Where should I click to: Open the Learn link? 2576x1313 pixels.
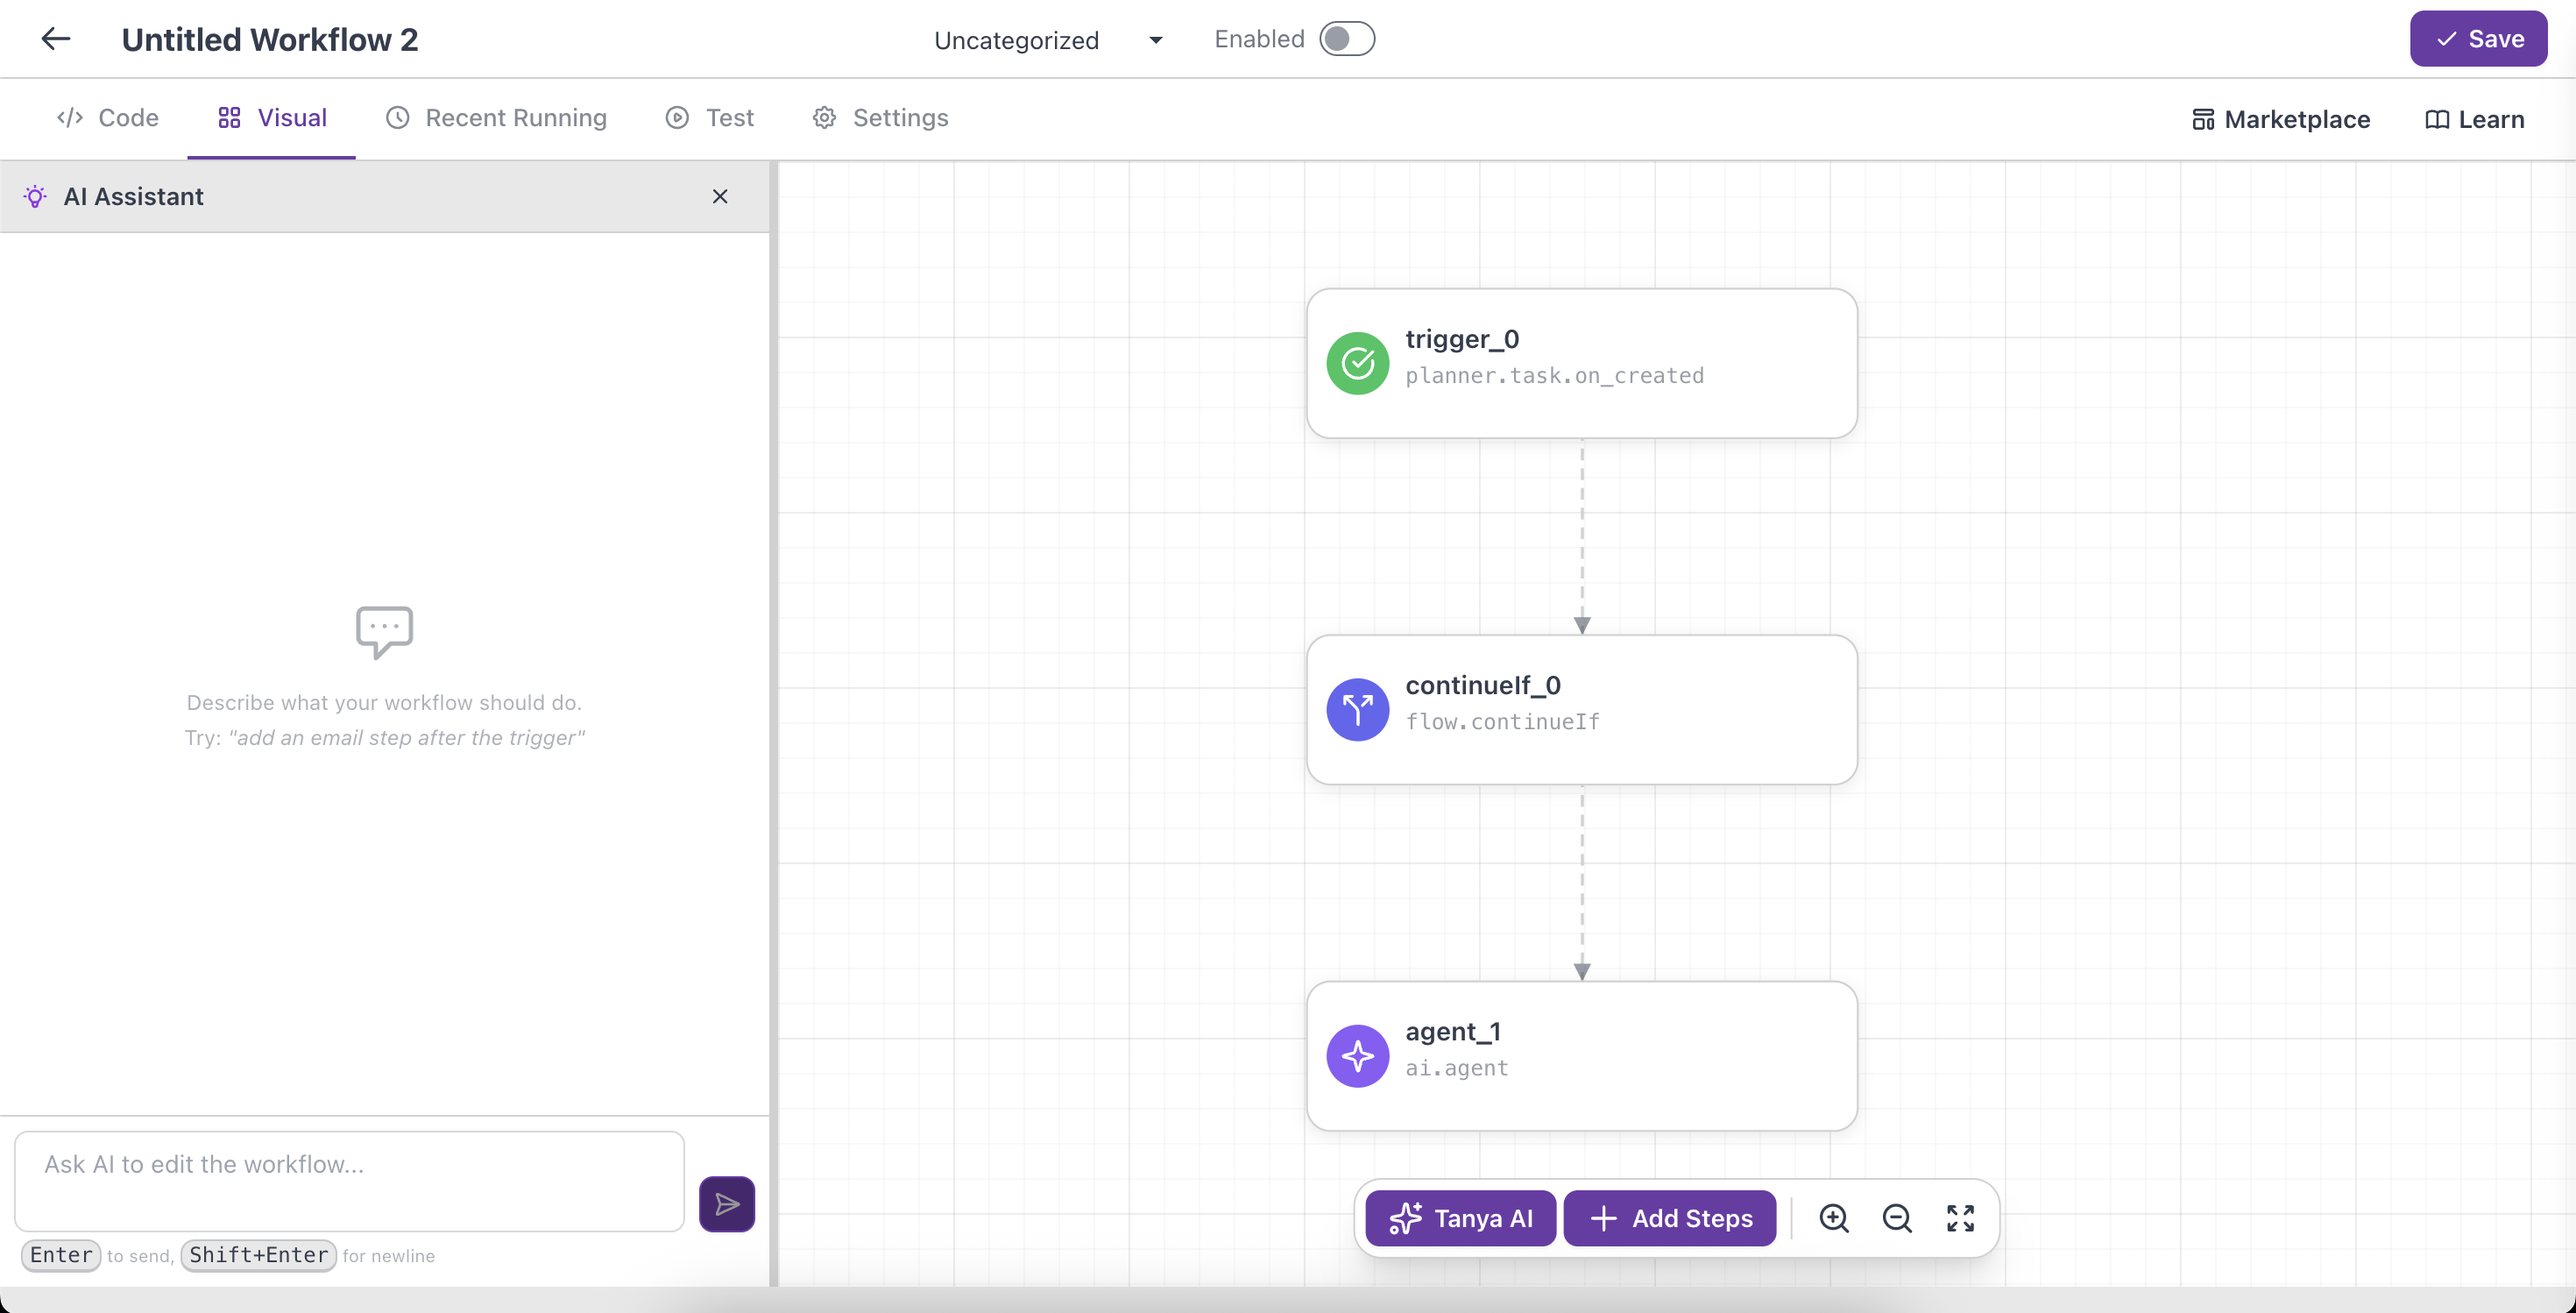[2474, 120]
